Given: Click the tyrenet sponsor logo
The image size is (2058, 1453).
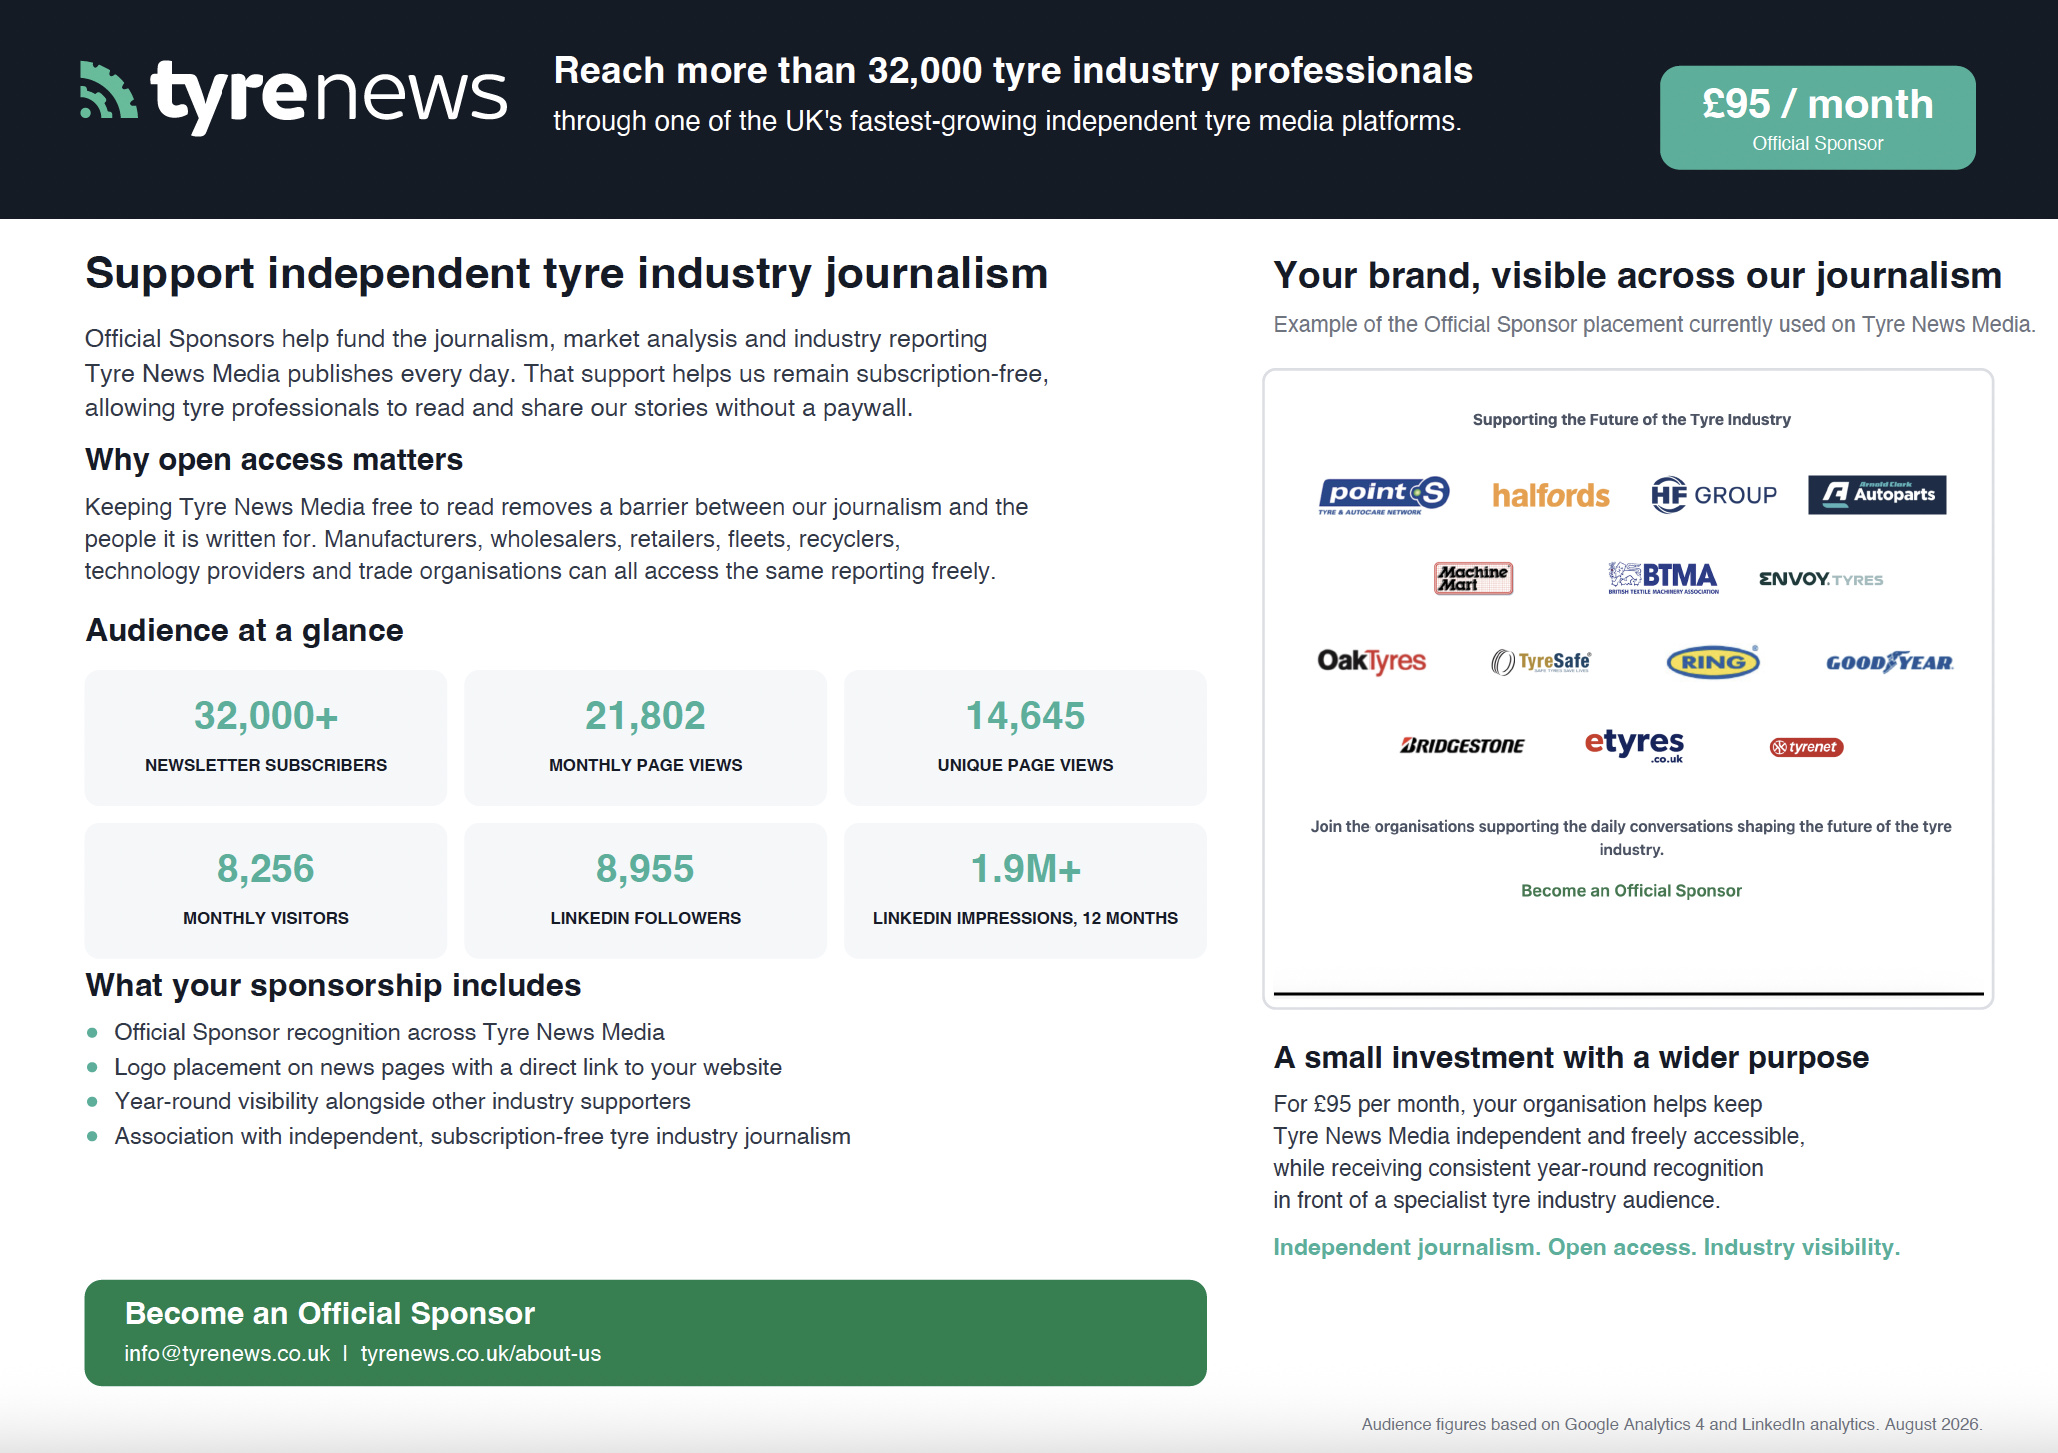Looking at the screenshot, I should pyautogui.click(x=1806, y=747).
